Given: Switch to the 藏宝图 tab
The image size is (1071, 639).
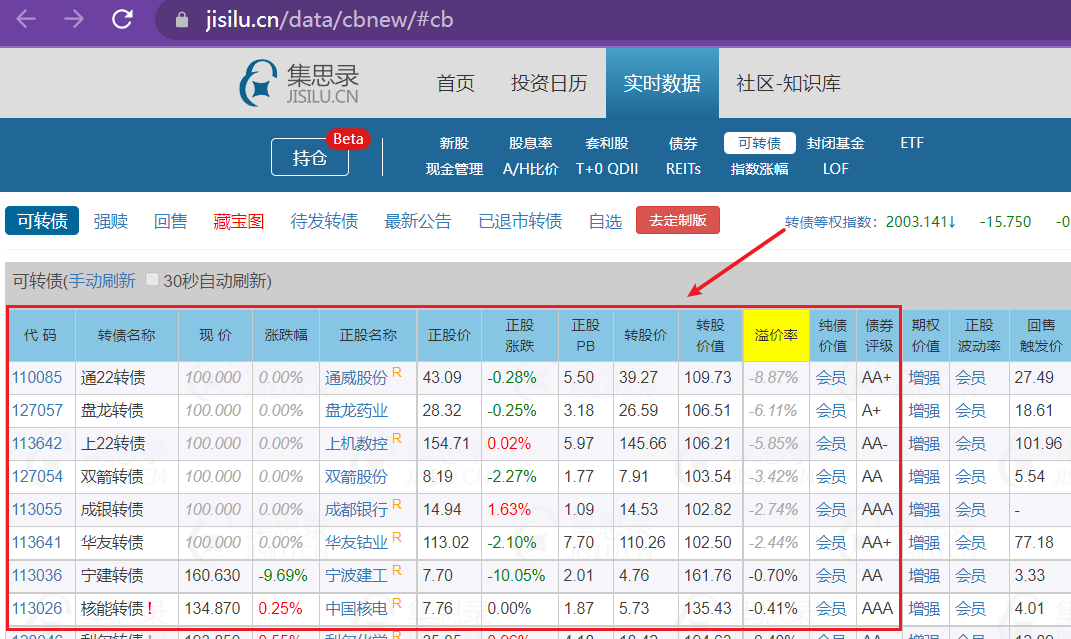Looking at the screenshot, I should [x=238, y=221].
